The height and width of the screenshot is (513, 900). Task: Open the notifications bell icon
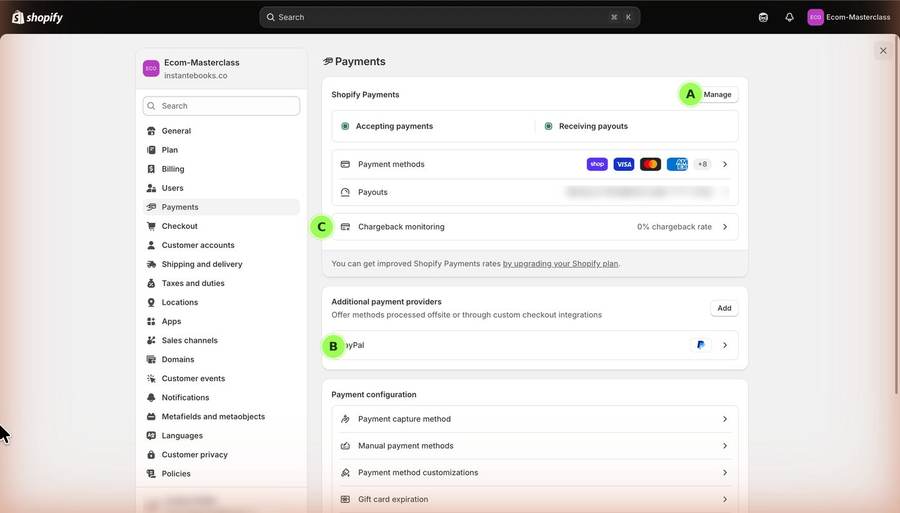click(x=789, y=17)
